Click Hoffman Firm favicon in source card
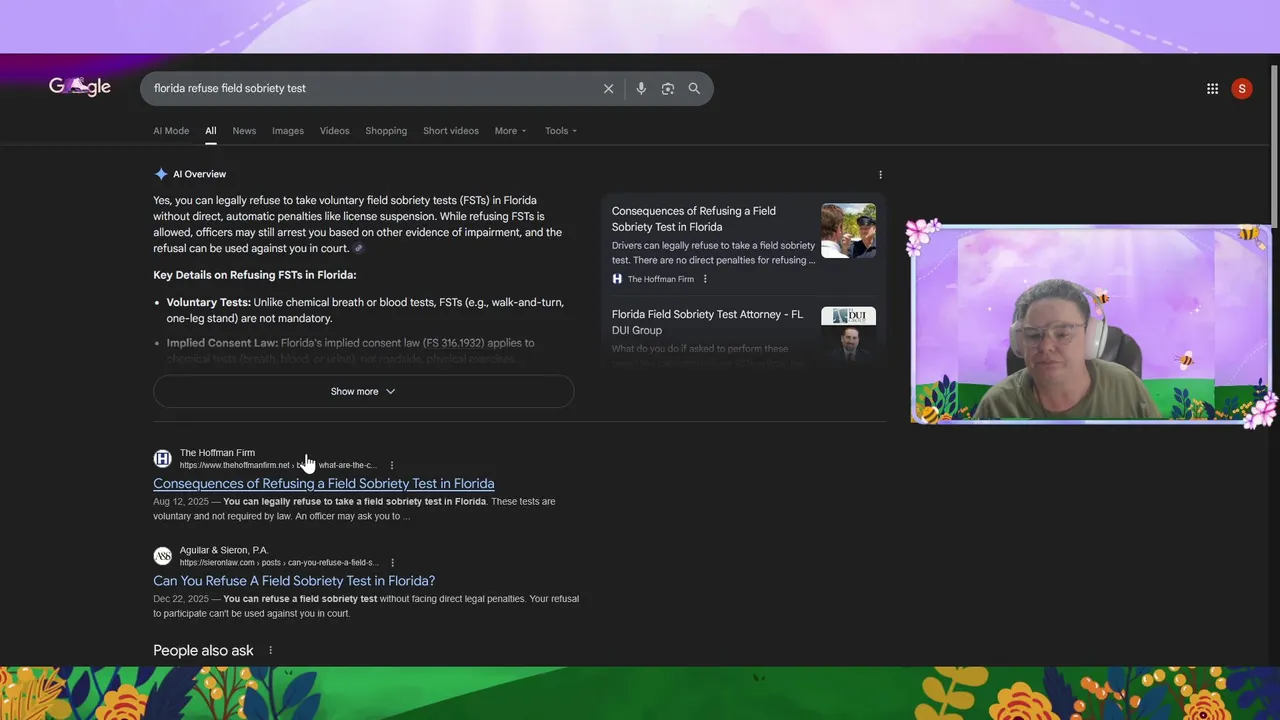Viewport: 1280px width, 720px height. (617, 279)
